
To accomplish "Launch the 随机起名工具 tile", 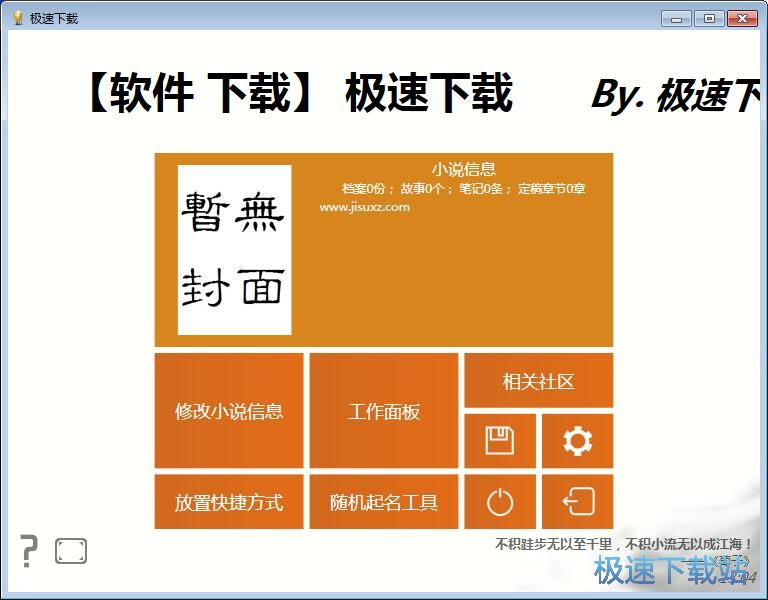I will click(384, 502).
